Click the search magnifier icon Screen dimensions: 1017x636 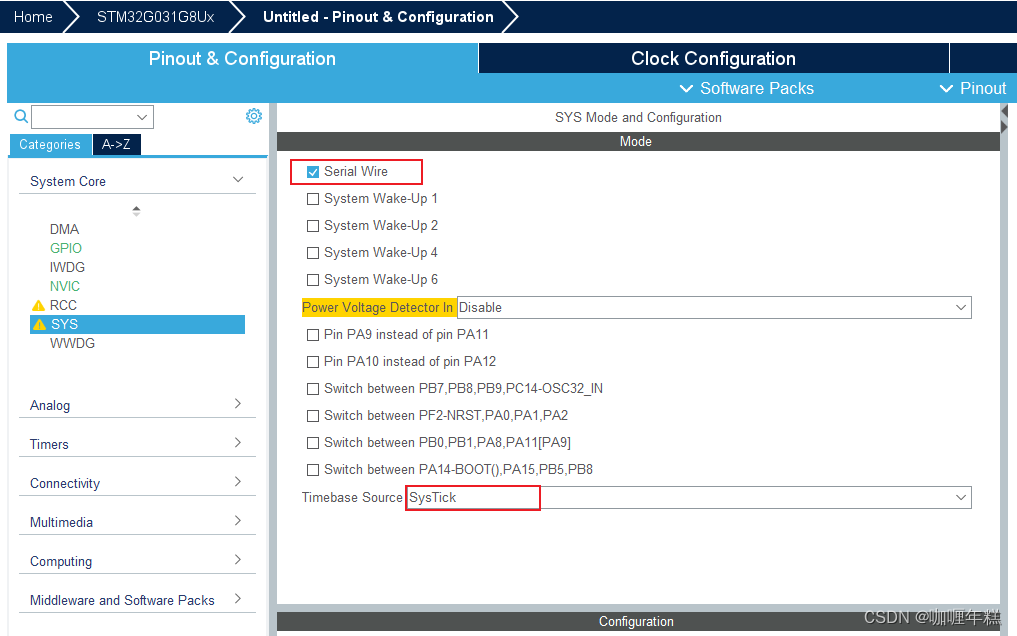[21, 116]
